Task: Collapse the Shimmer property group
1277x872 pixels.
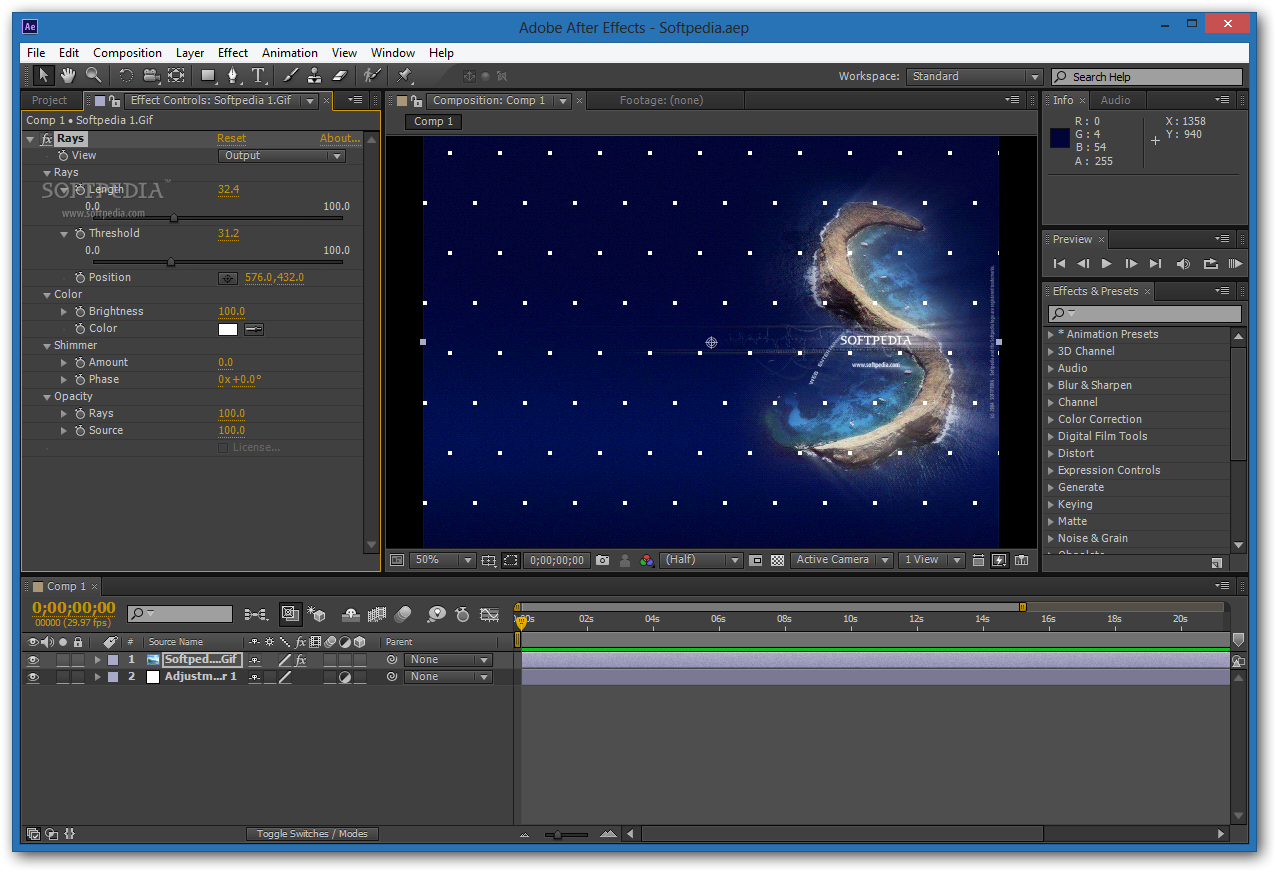Action: click(47, 345)
